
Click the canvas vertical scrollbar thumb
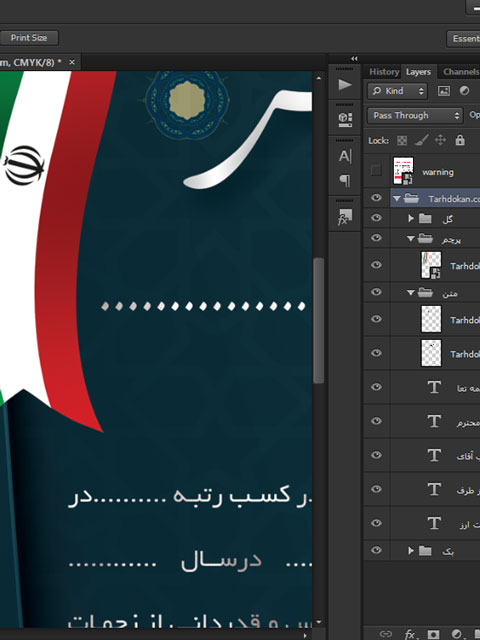tap(319, 320)
